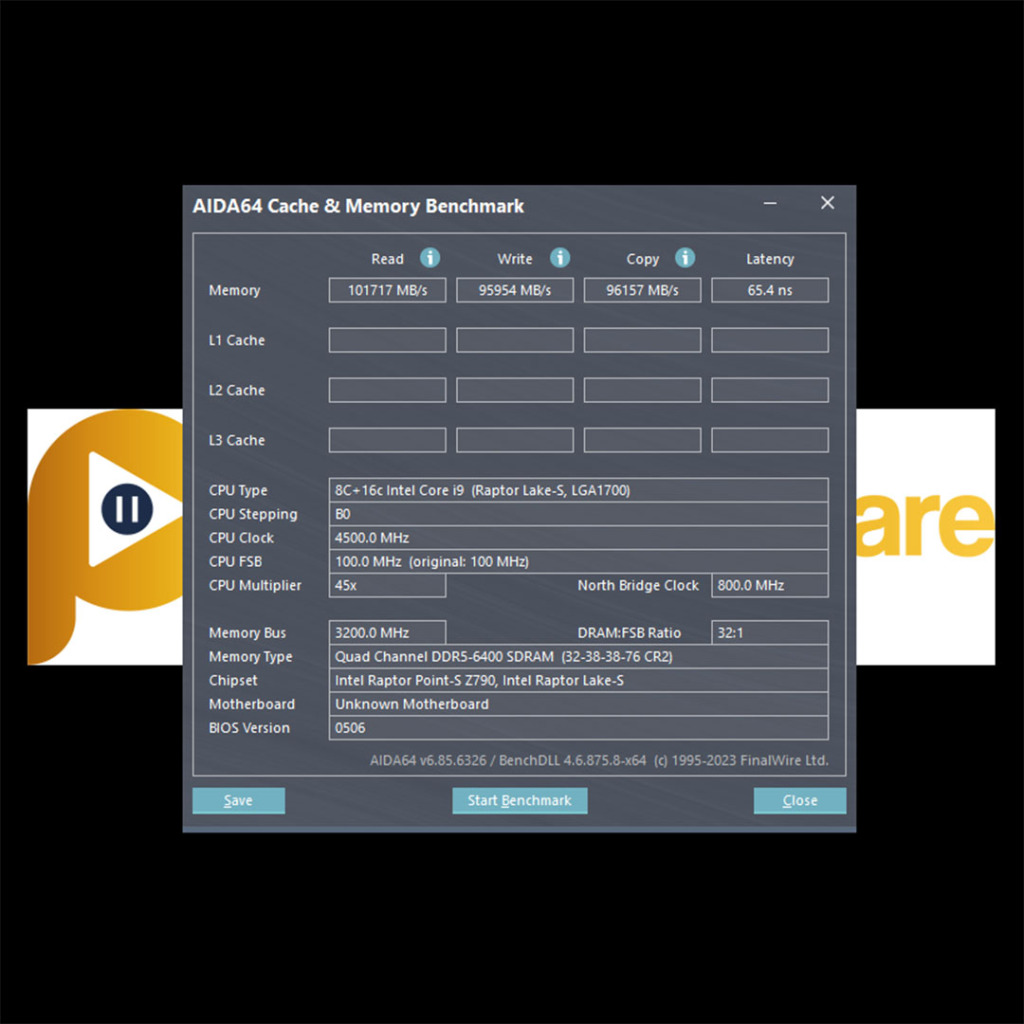This screenshot has height=1024, width=1024.
Task: Click the L2 Cache Copy field
Action: click(643, 390)
